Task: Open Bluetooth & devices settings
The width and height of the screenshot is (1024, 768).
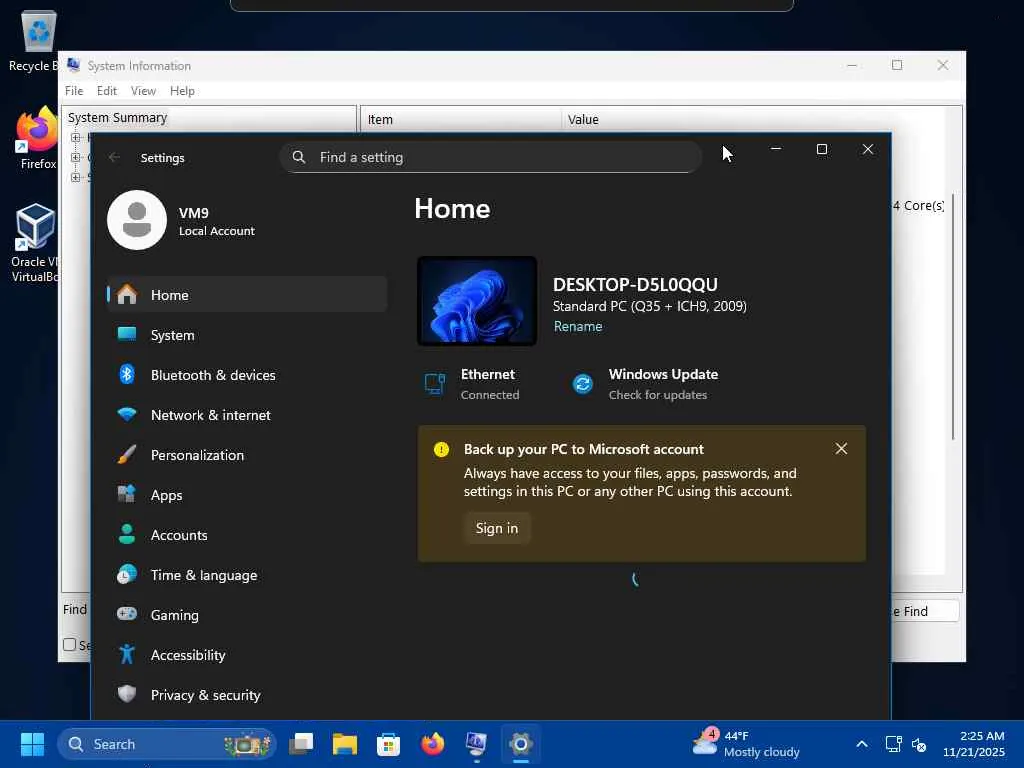Action: tap(247, 375)
